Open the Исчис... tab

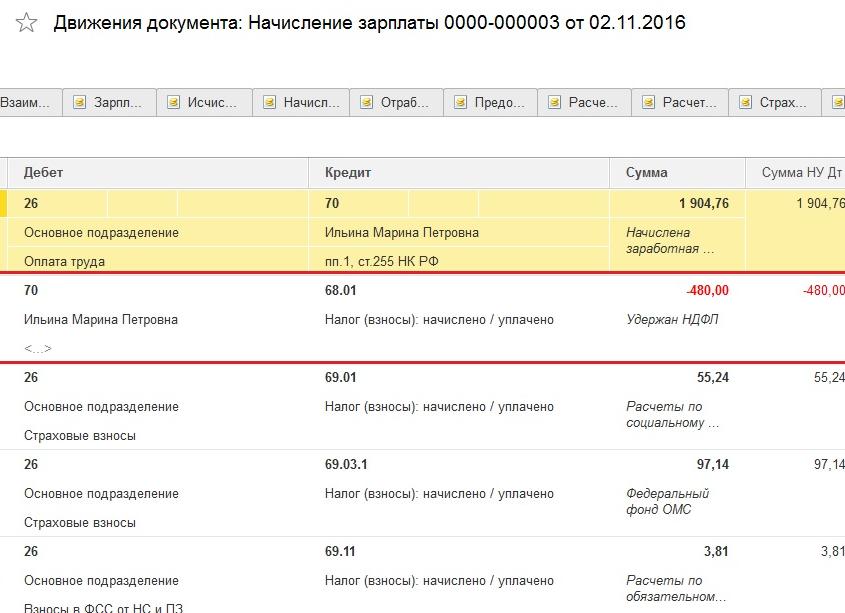[204, 102]
